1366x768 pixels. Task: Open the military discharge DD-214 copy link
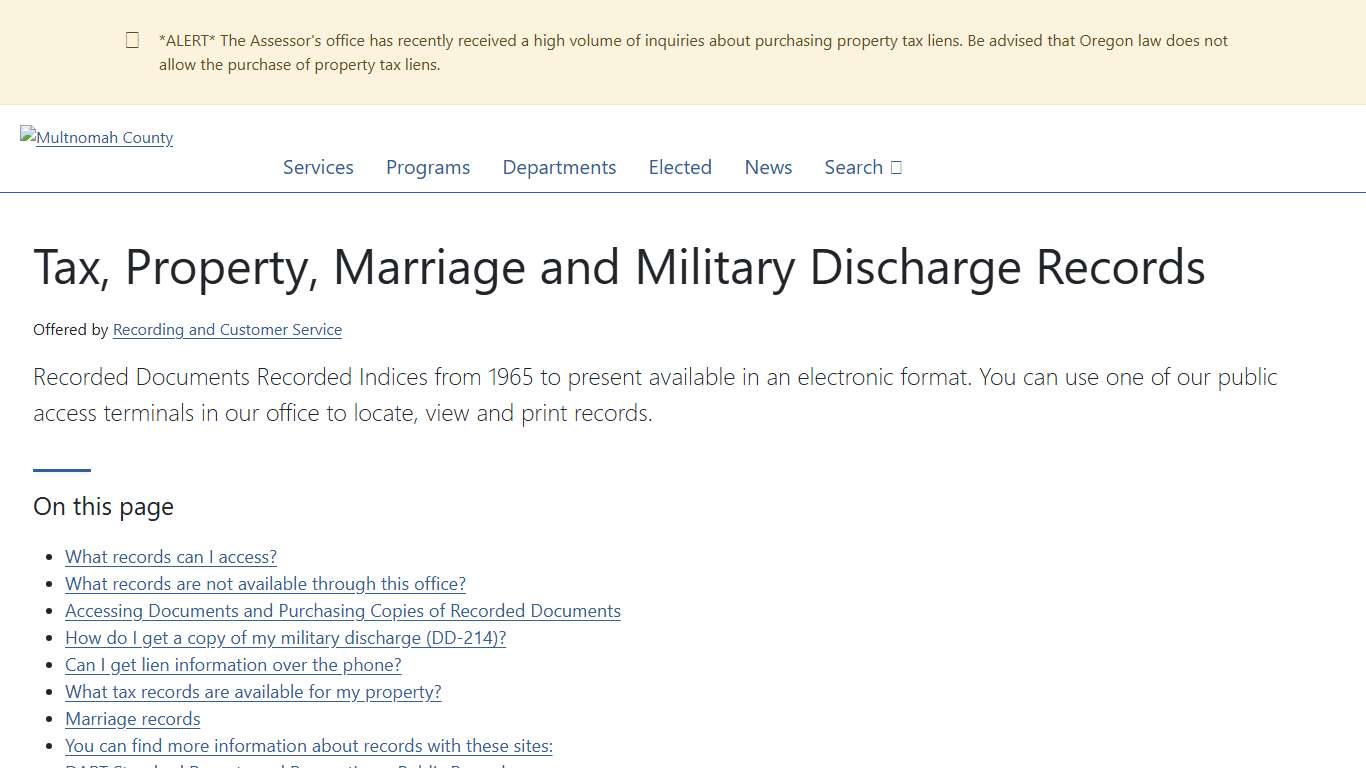[285, 637]
